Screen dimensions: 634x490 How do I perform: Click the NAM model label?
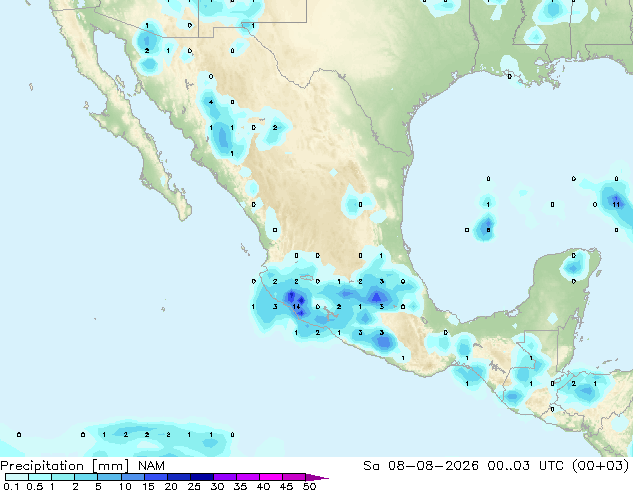152,466
